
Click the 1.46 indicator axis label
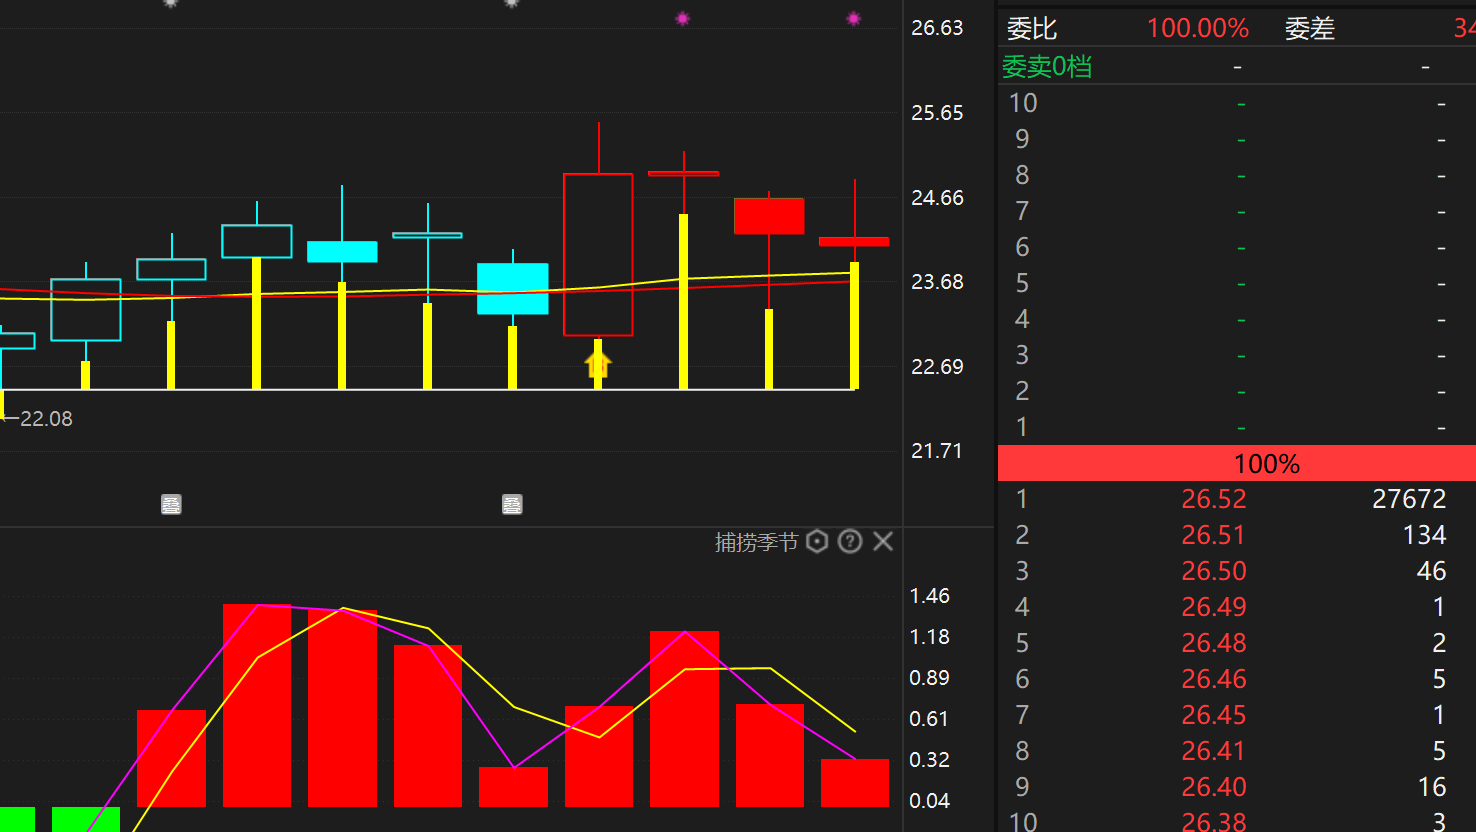point(929,596)
